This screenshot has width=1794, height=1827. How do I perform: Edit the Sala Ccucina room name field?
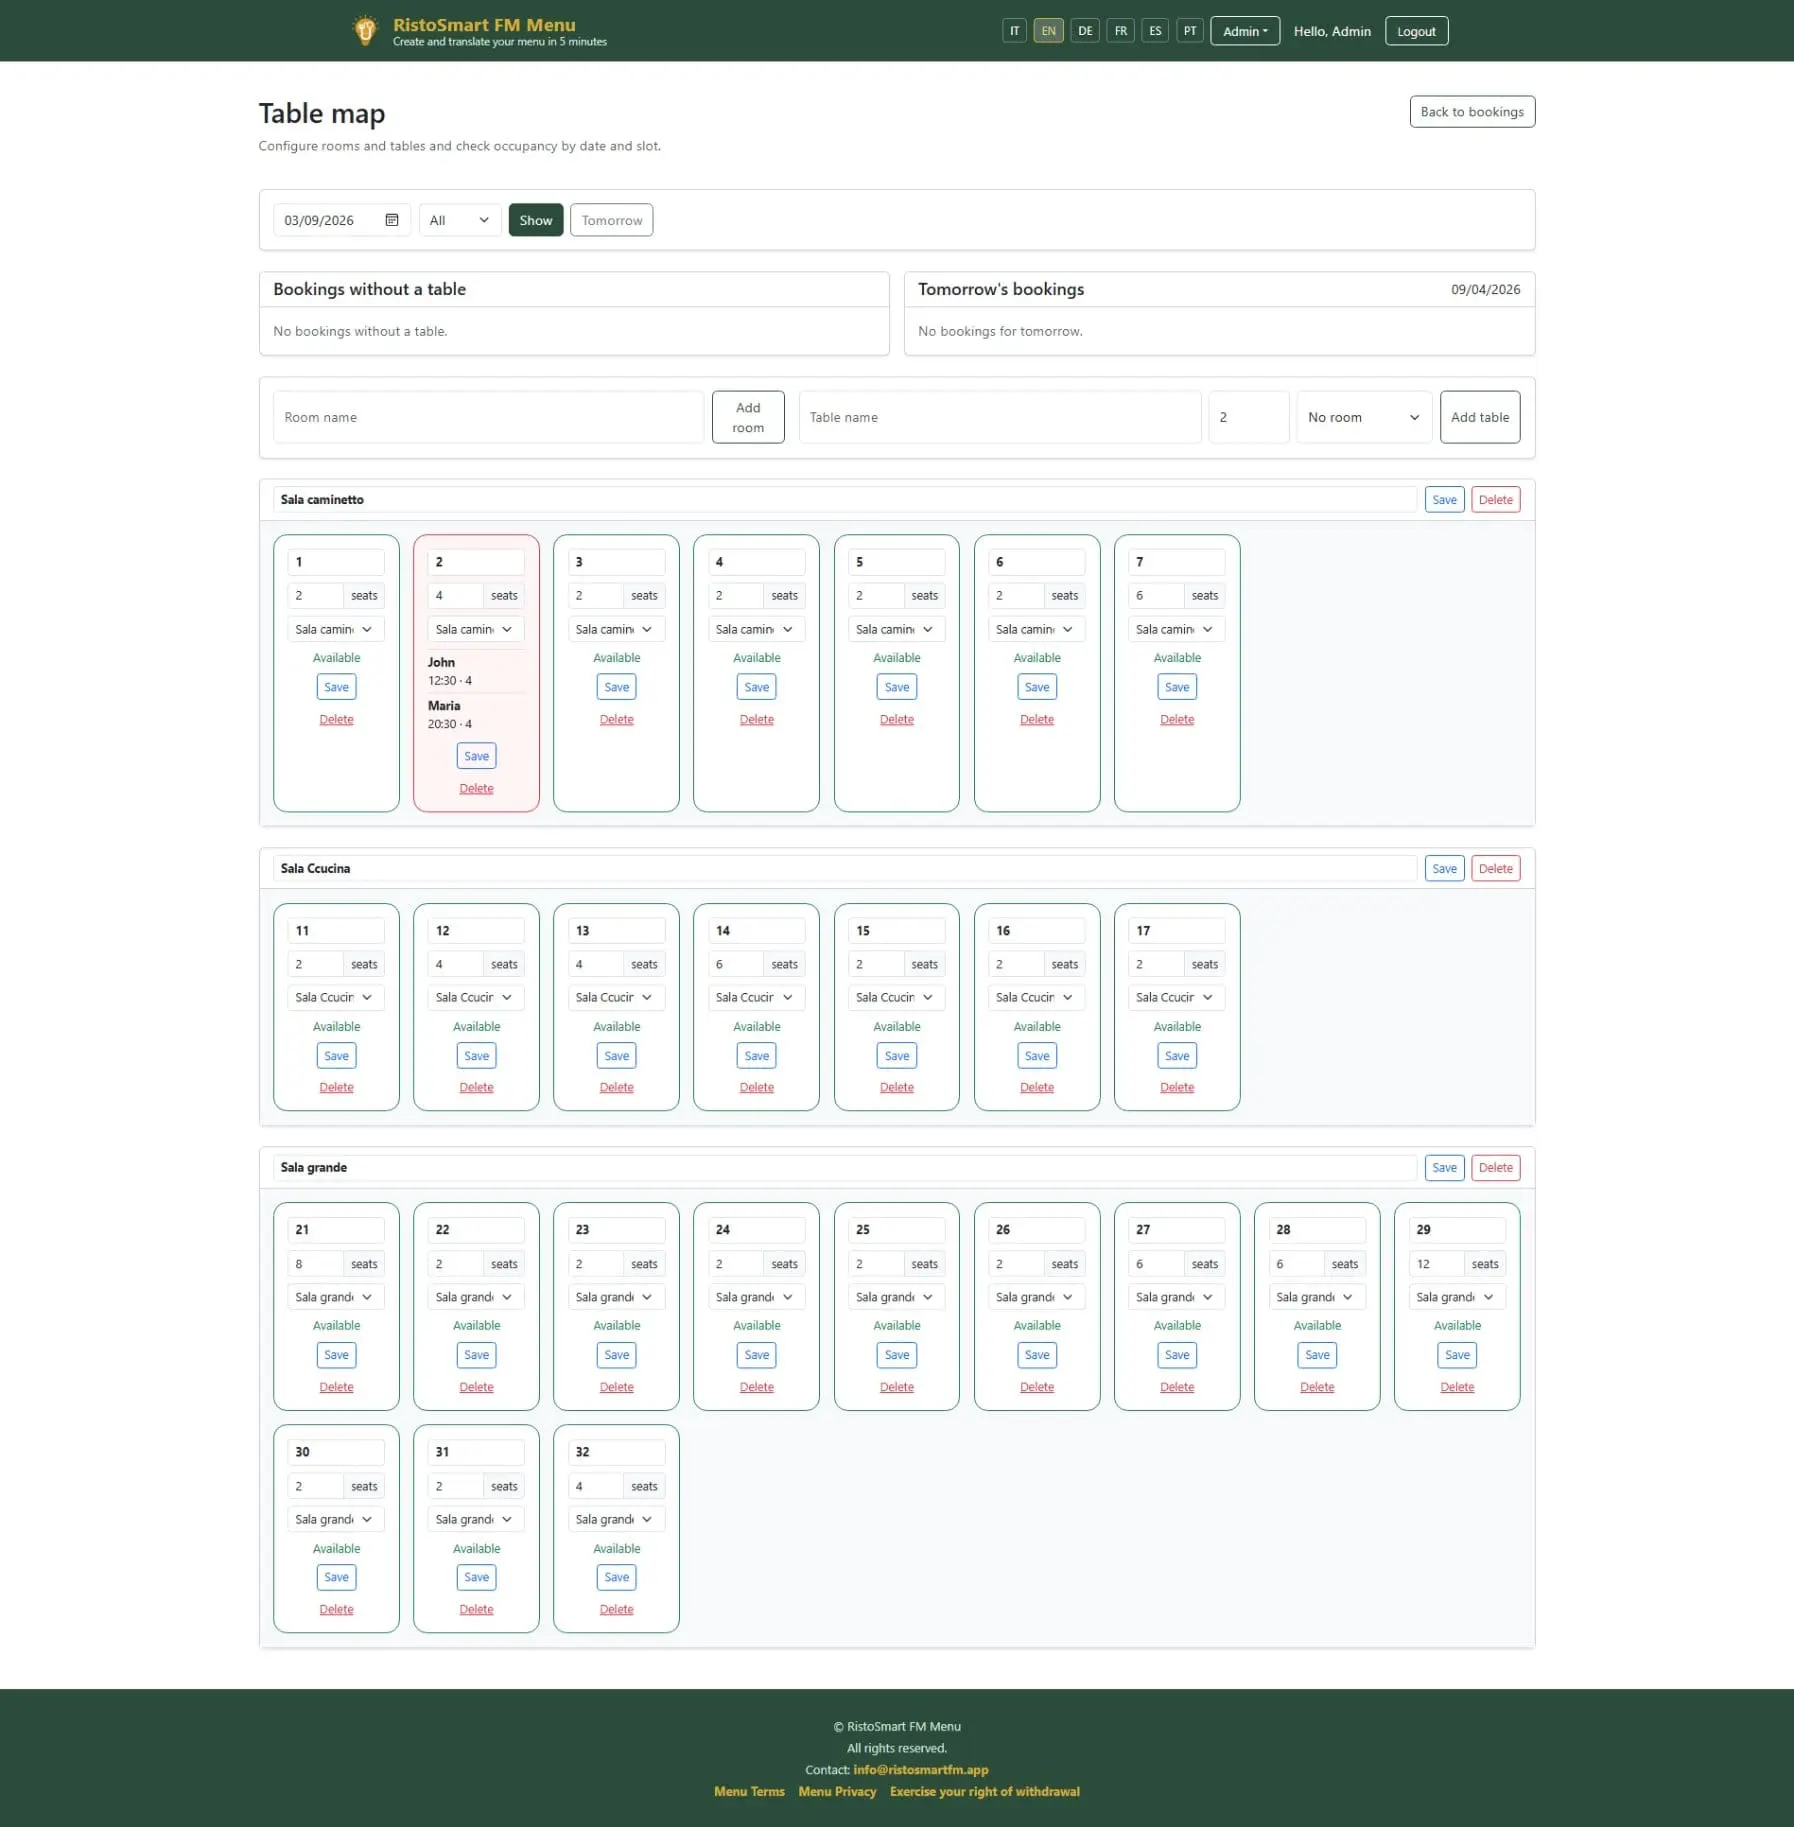tap(844, 869)
